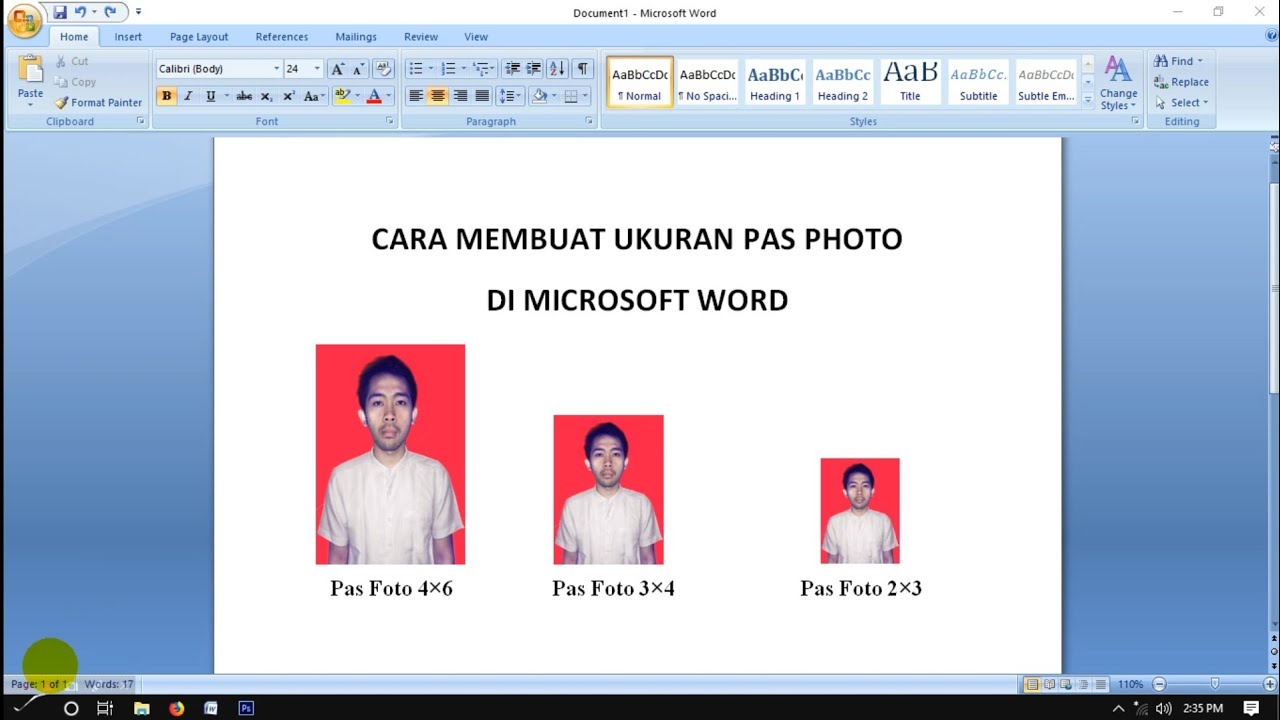Open the Mailings tab
This screenshot has width=1280, height=720.
click(x=356, y=37)
